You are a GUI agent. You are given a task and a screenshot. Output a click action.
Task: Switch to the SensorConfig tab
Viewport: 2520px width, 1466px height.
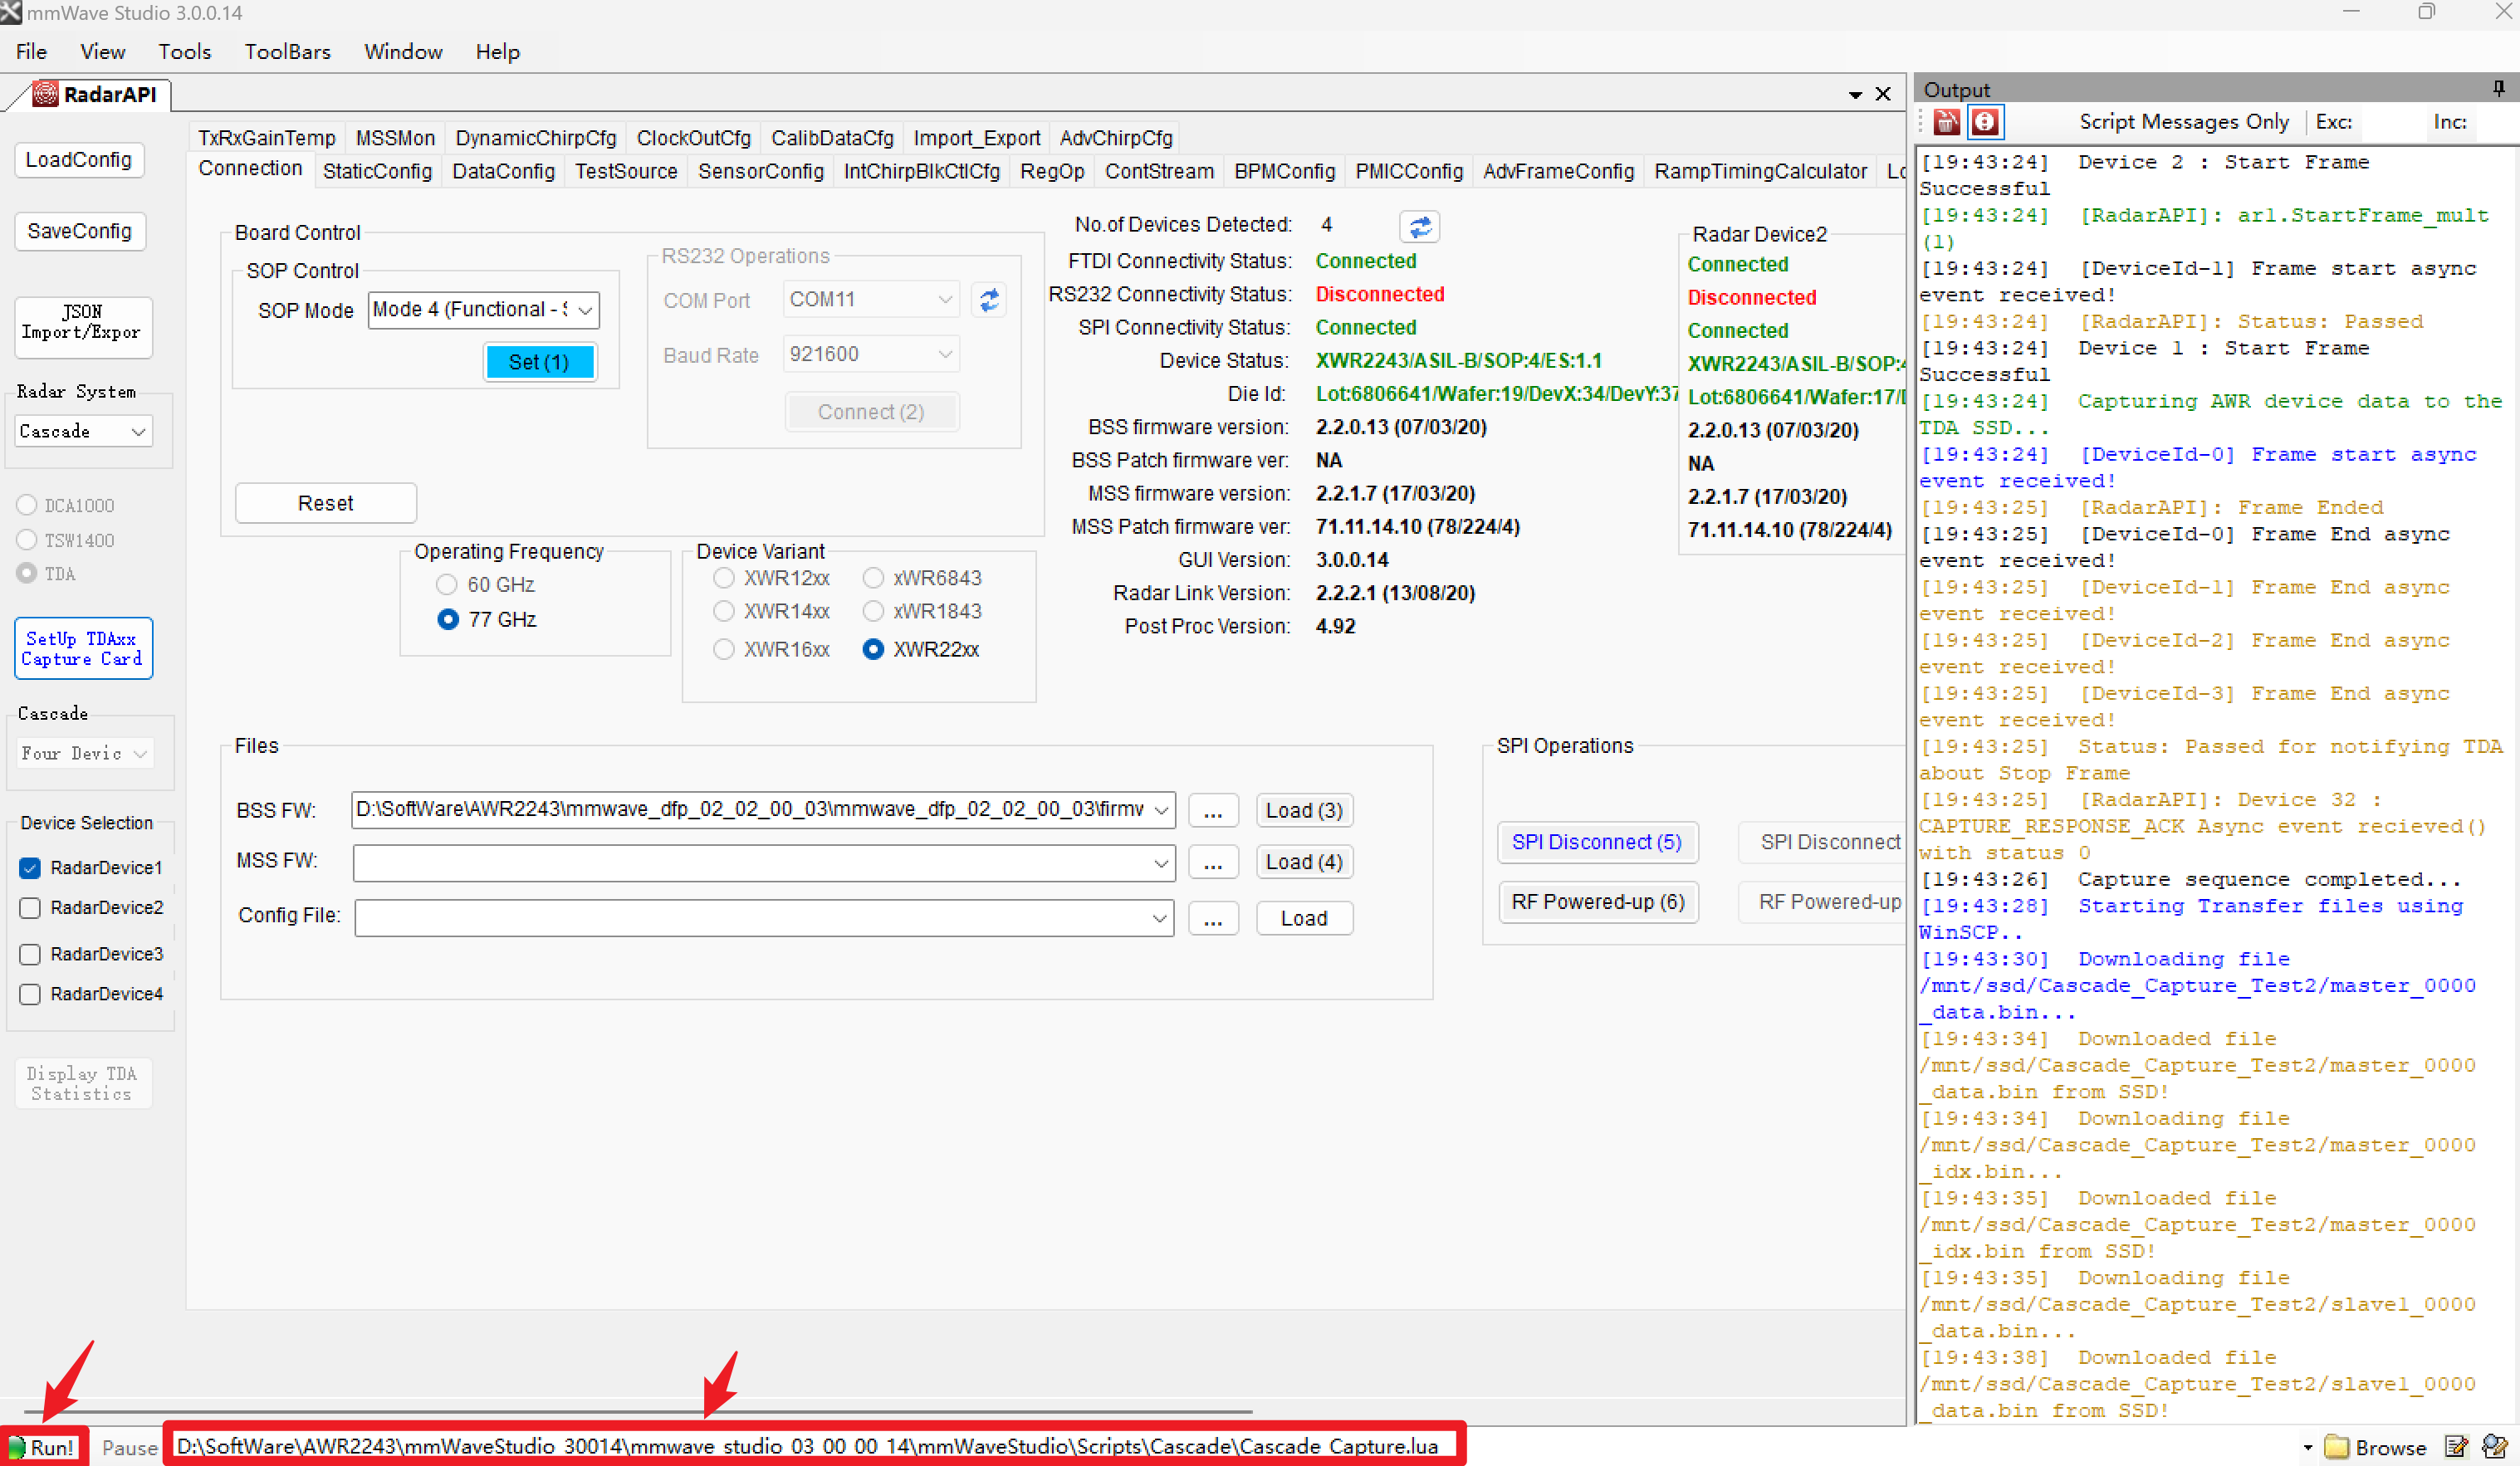760,171
